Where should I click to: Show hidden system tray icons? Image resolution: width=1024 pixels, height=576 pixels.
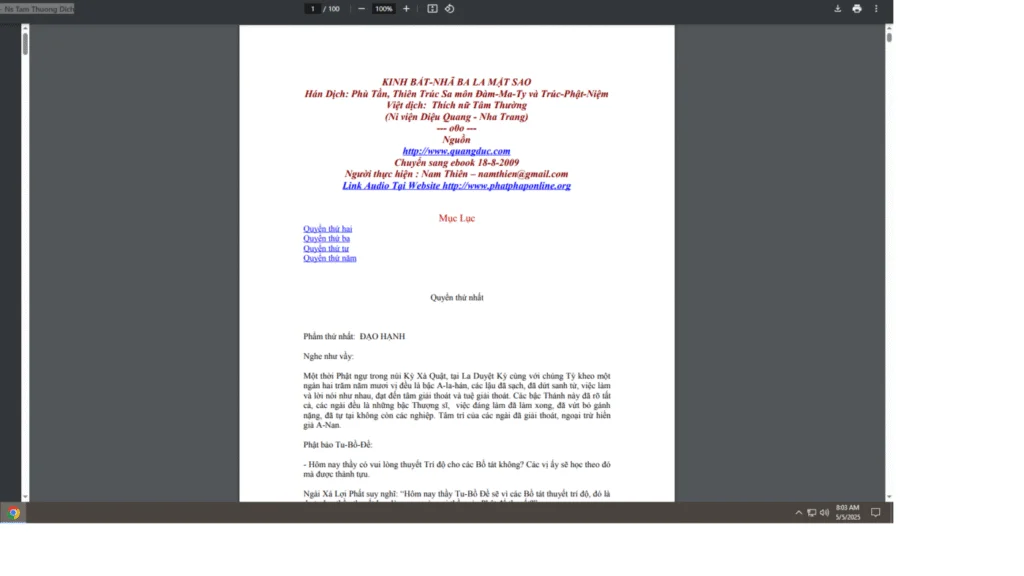(x=799, y=513)
